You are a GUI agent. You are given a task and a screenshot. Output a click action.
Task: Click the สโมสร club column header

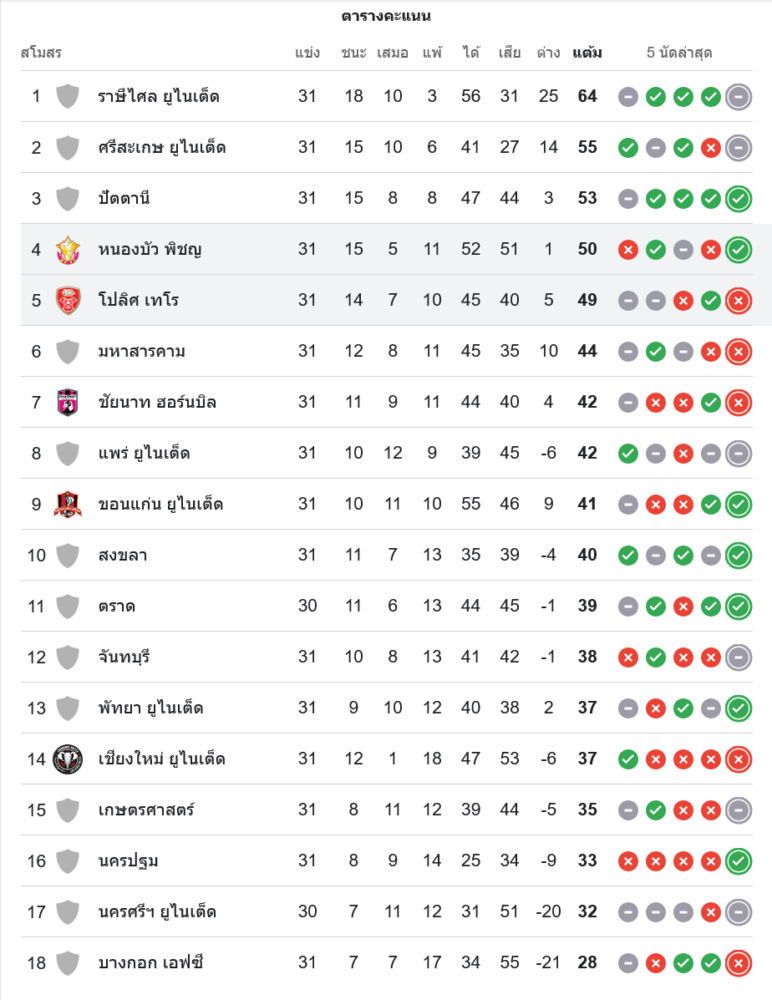41,53
